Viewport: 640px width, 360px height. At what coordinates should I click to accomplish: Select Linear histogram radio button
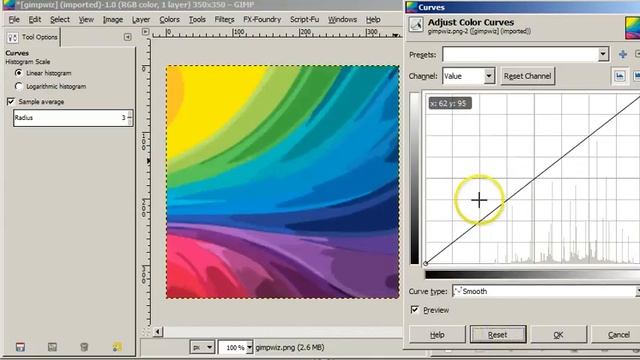[18, 73]
